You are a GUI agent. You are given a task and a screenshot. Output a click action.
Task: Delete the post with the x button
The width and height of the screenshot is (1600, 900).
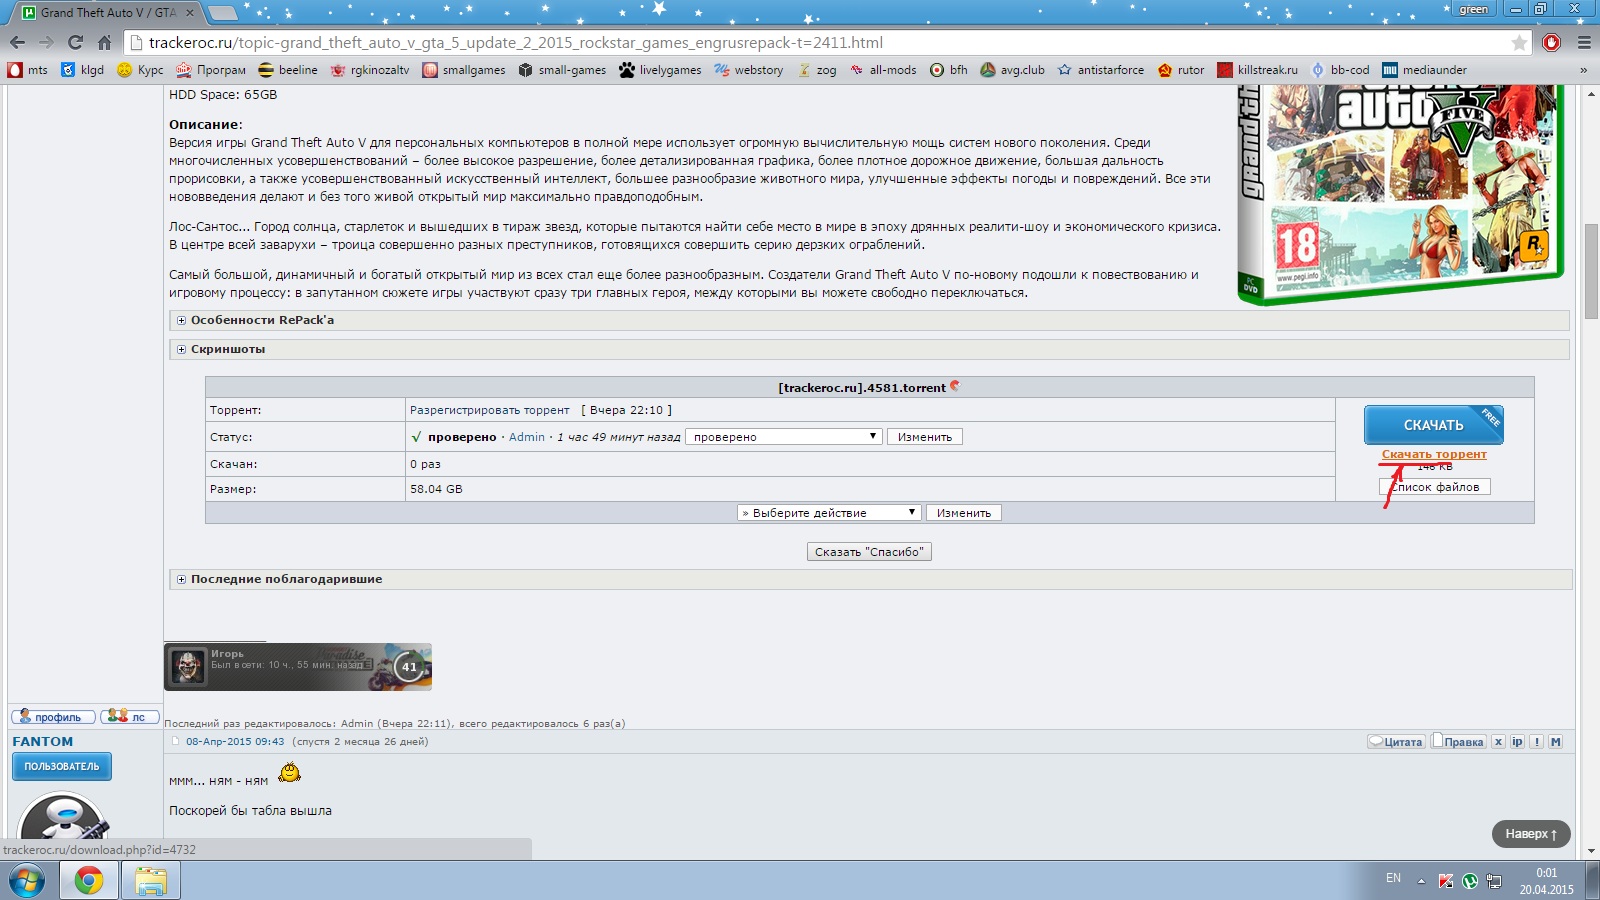(1498, 742)
